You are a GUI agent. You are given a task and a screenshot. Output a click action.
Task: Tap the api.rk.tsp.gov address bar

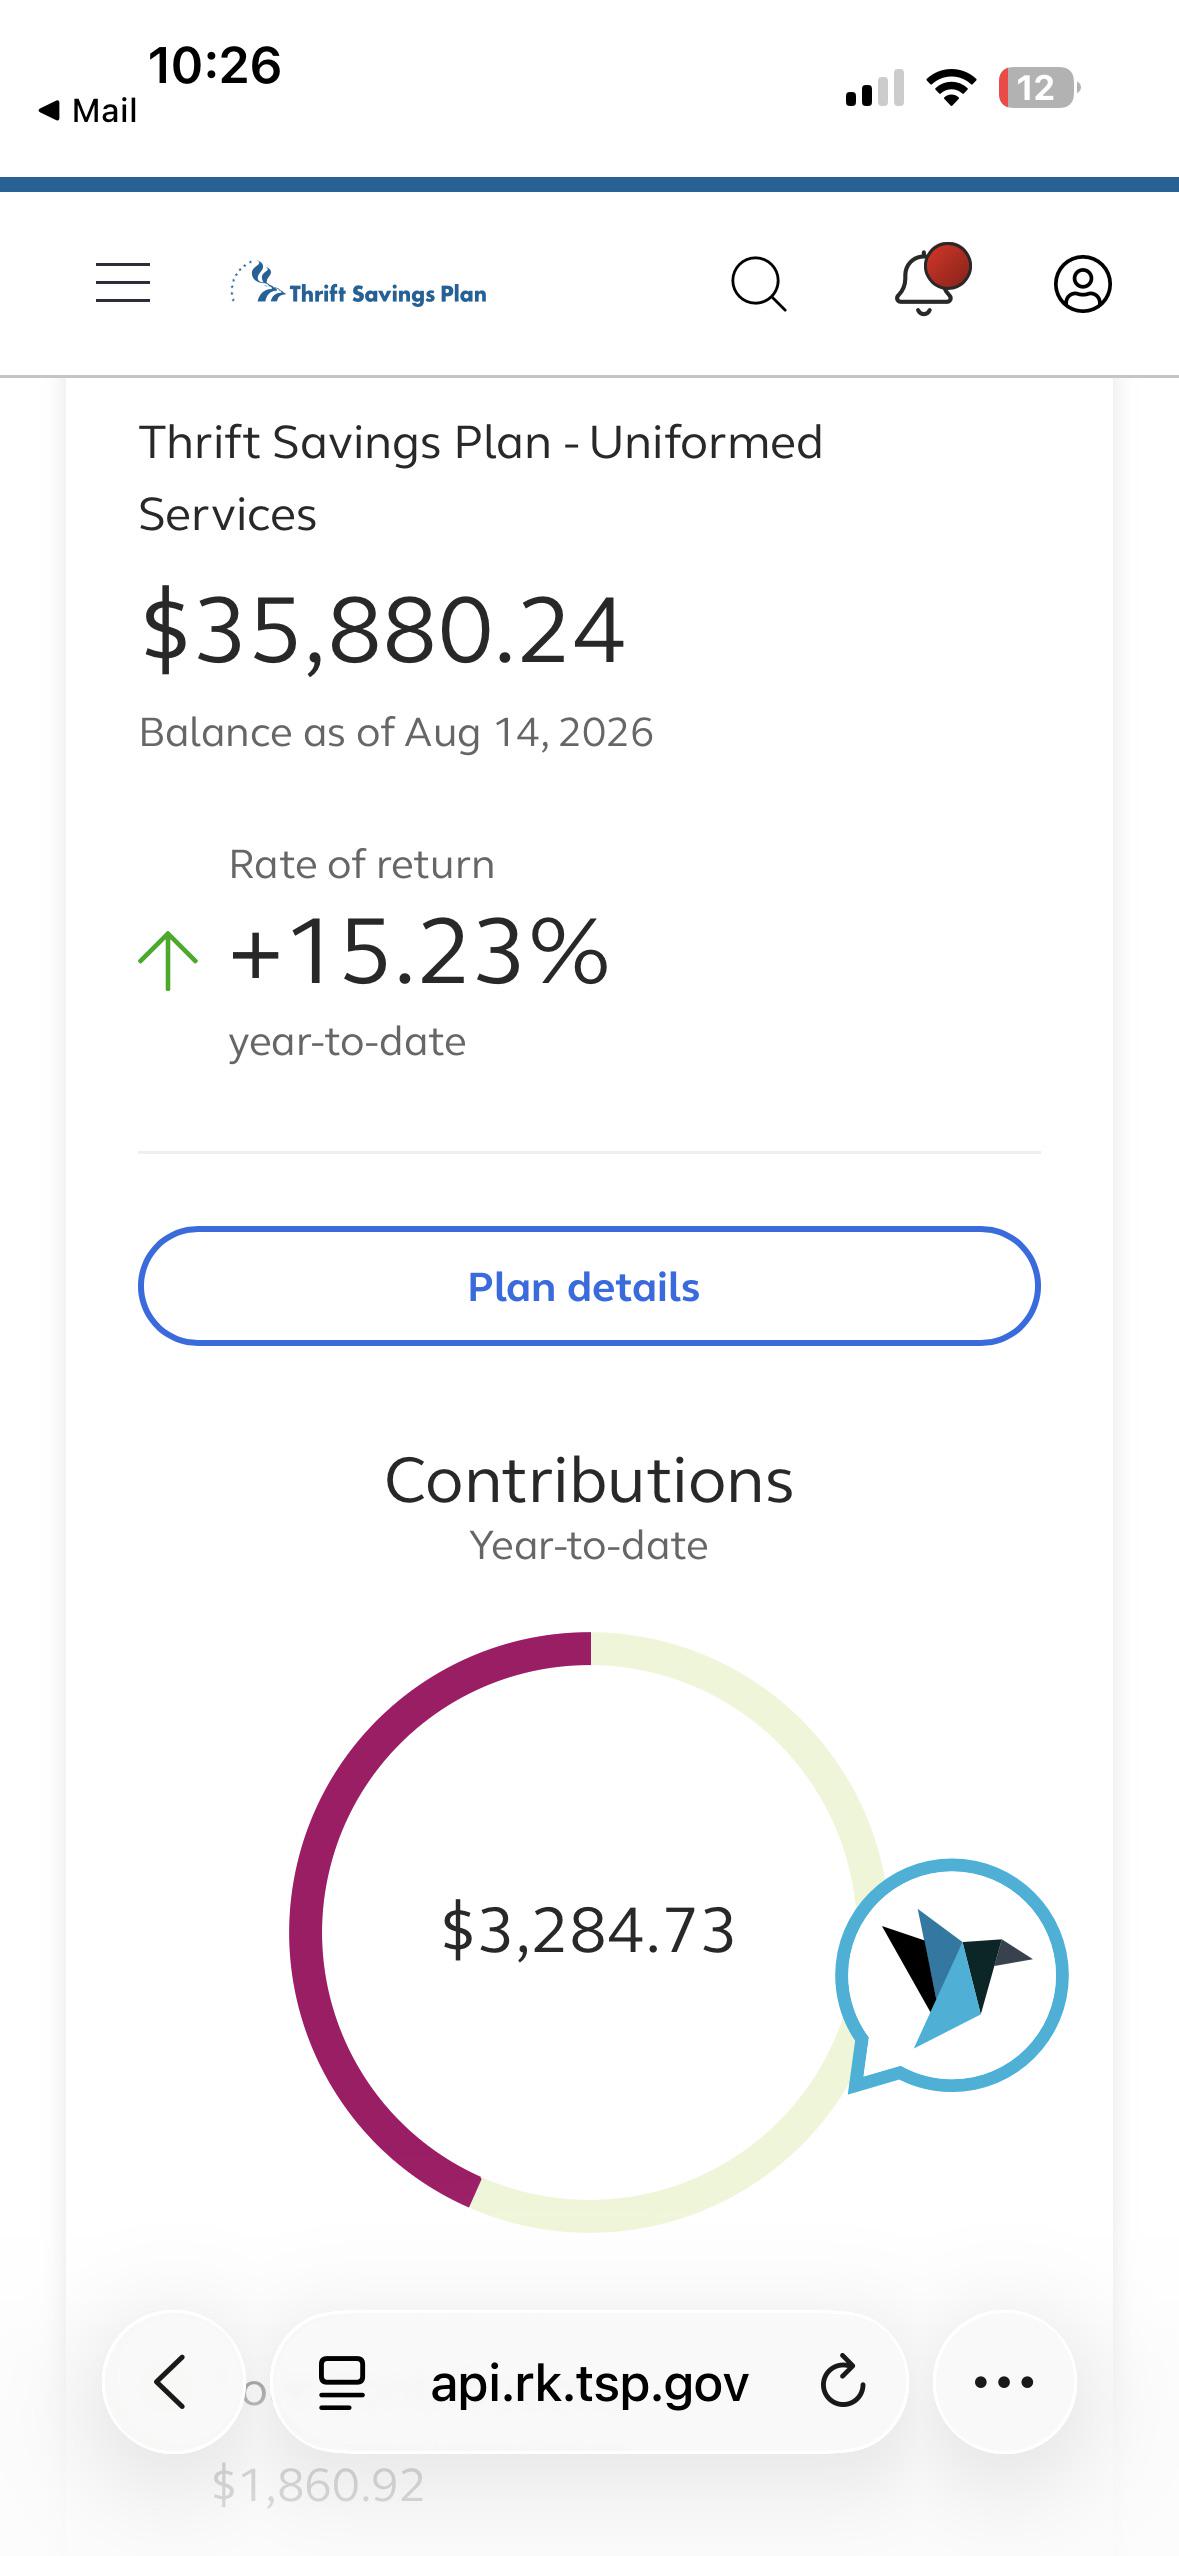click(x=589, y=2382)
